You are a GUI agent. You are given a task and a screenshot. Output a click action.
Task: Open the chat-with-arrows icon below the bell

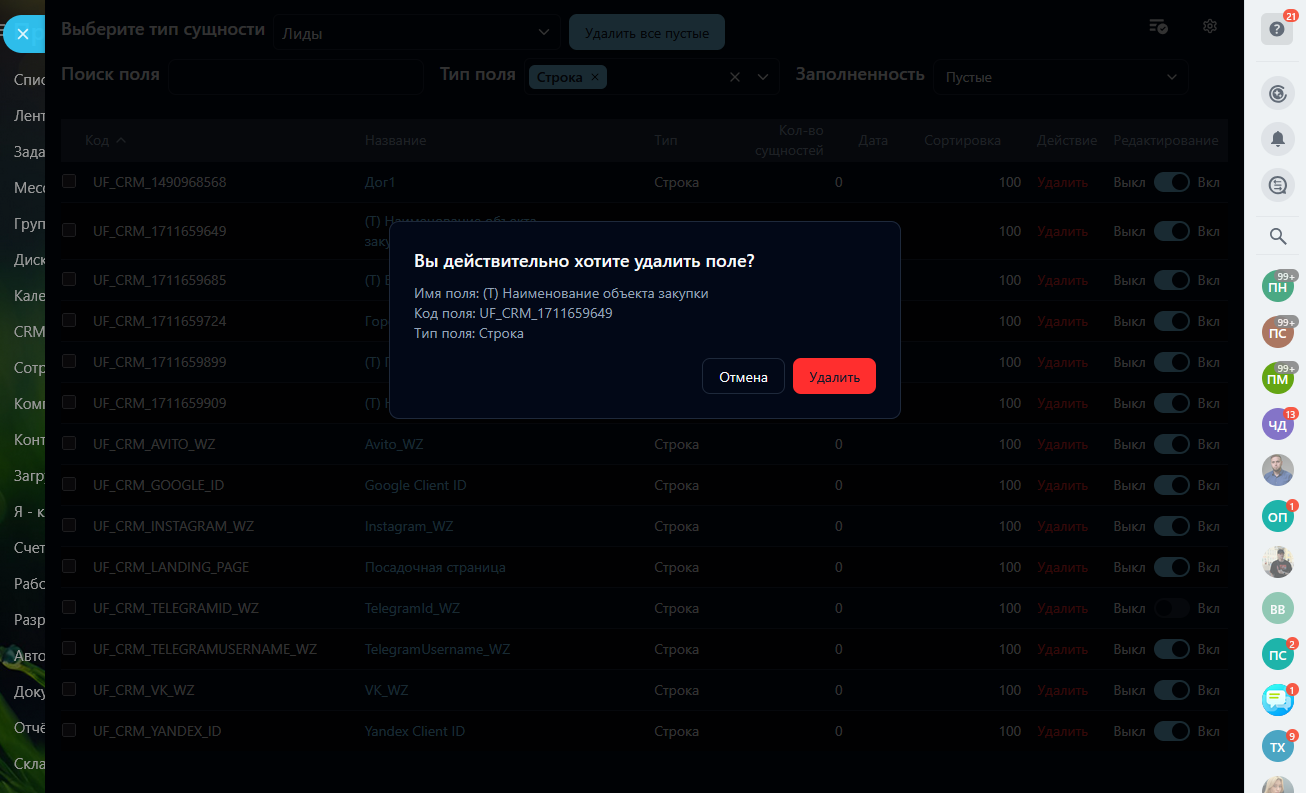point(1277,185)
